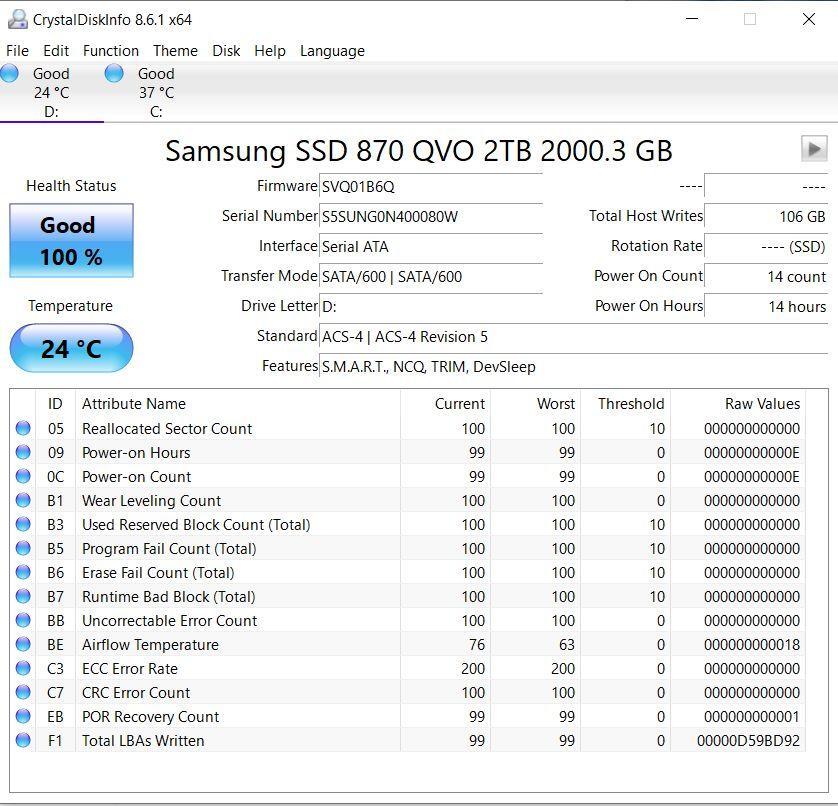Click the status dot for POR Recovery Count
Viewport: 838px width, 806px height.
pyautogui.click(x=23, y=716)
